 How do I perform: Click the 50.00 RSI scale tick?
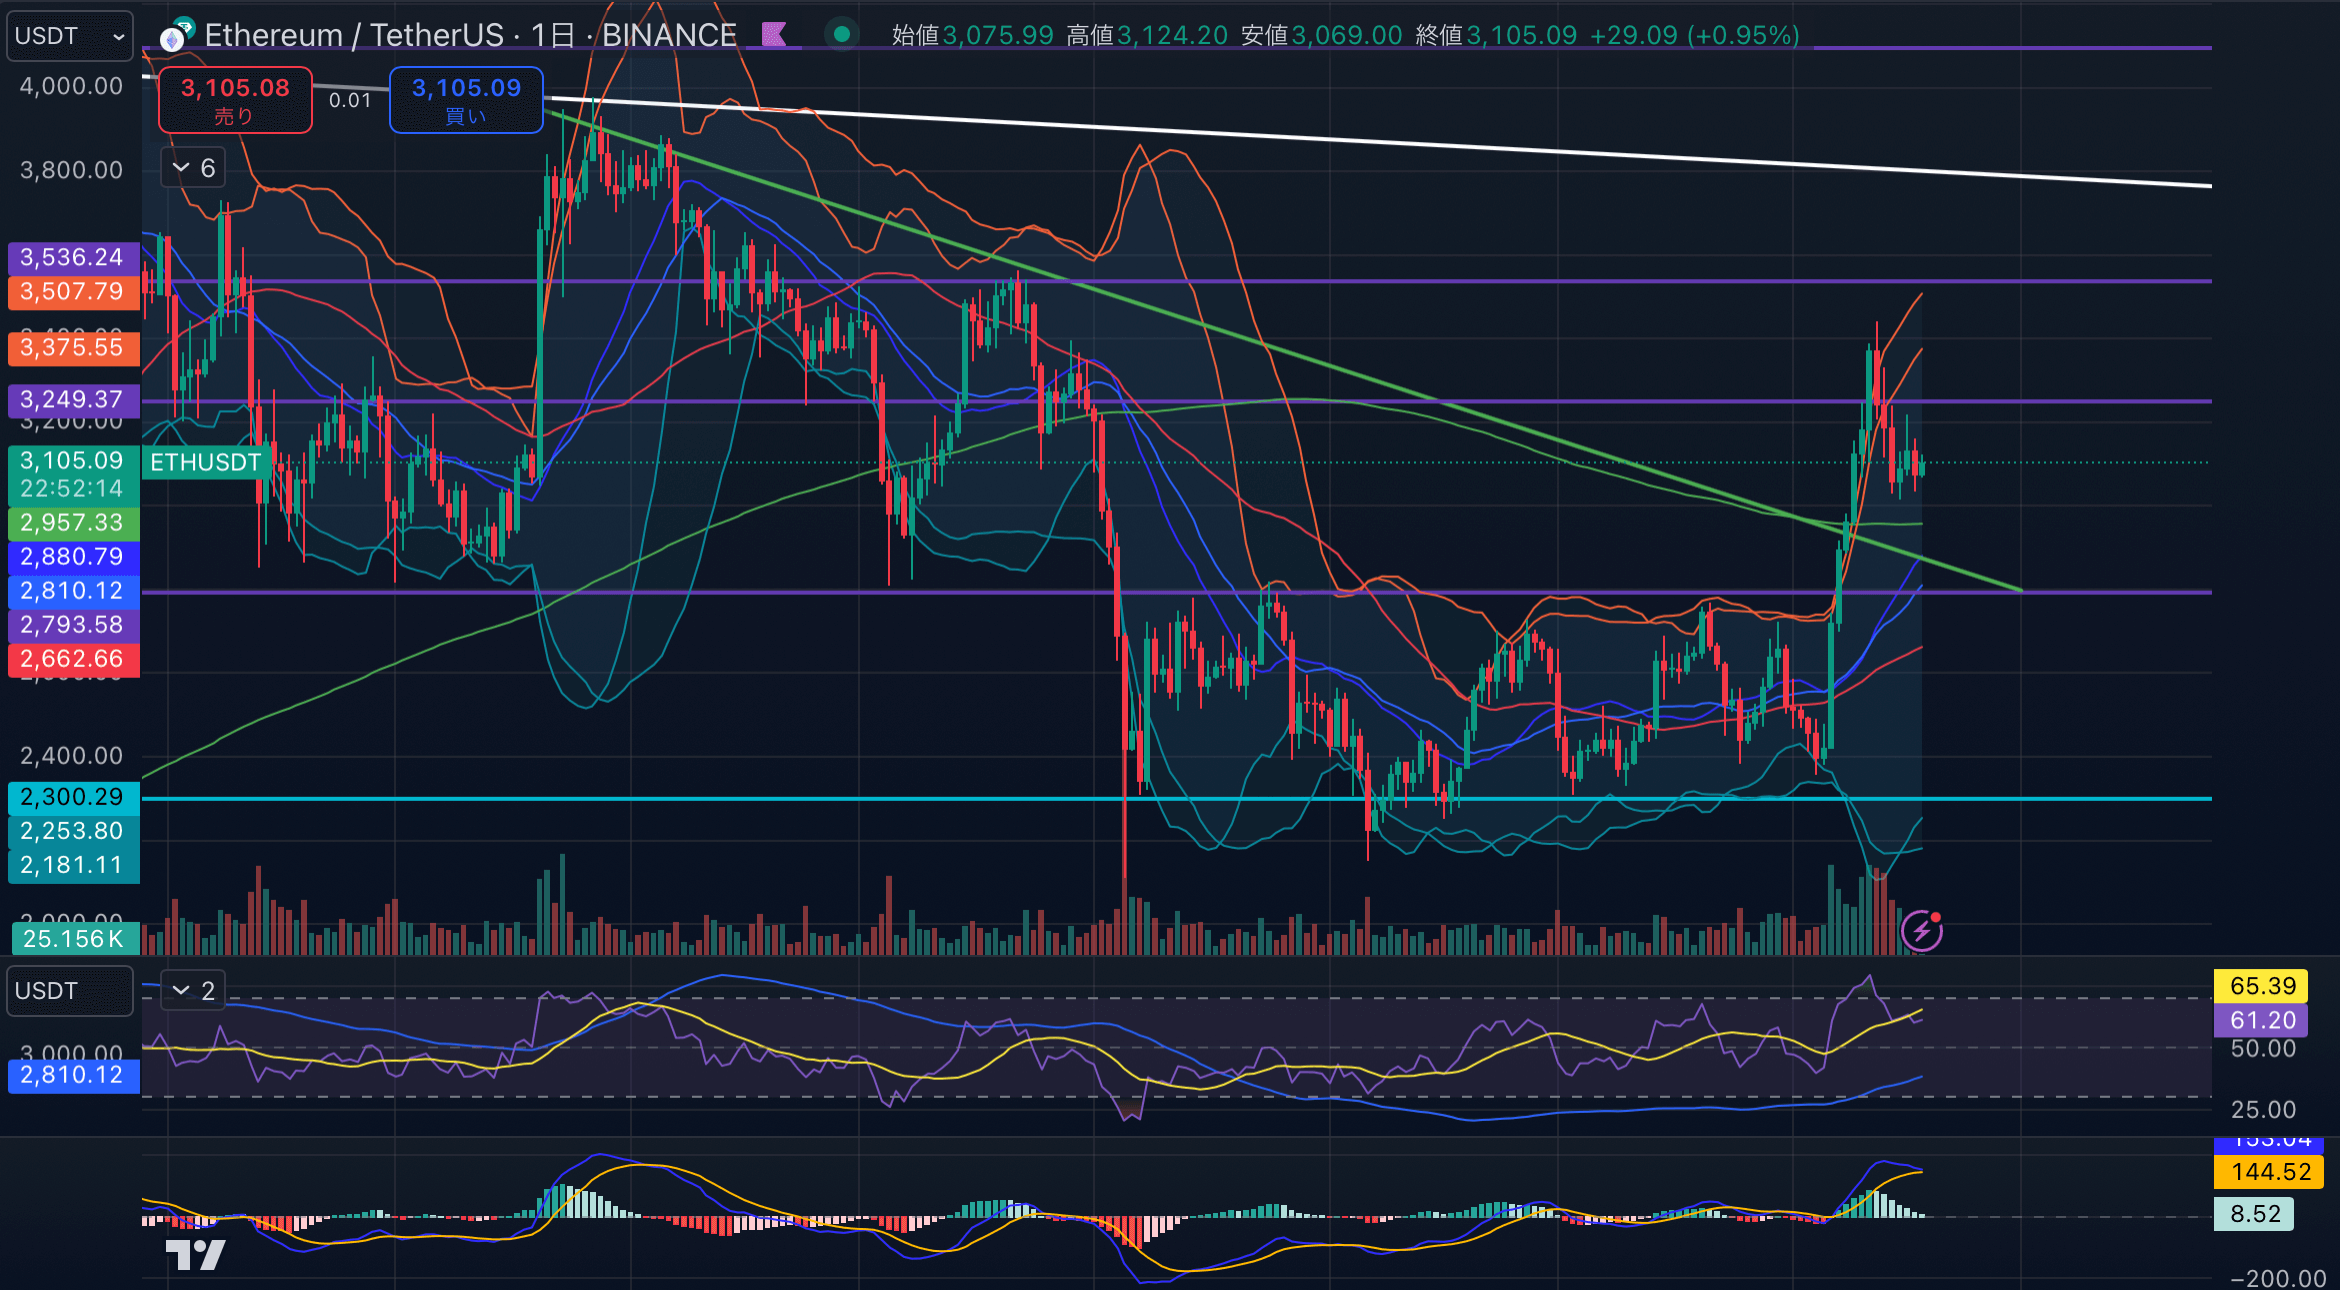(2263, 1049)
